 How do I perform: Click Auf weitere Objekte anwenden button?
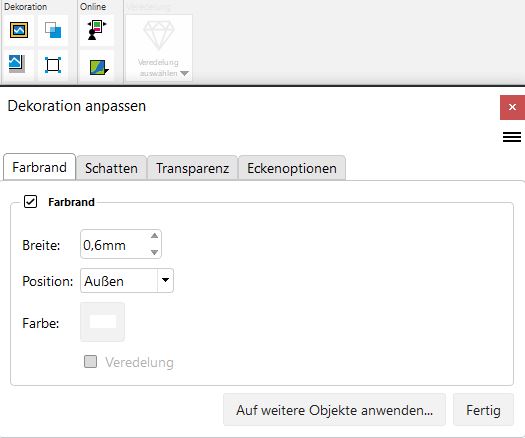(334, 410)
